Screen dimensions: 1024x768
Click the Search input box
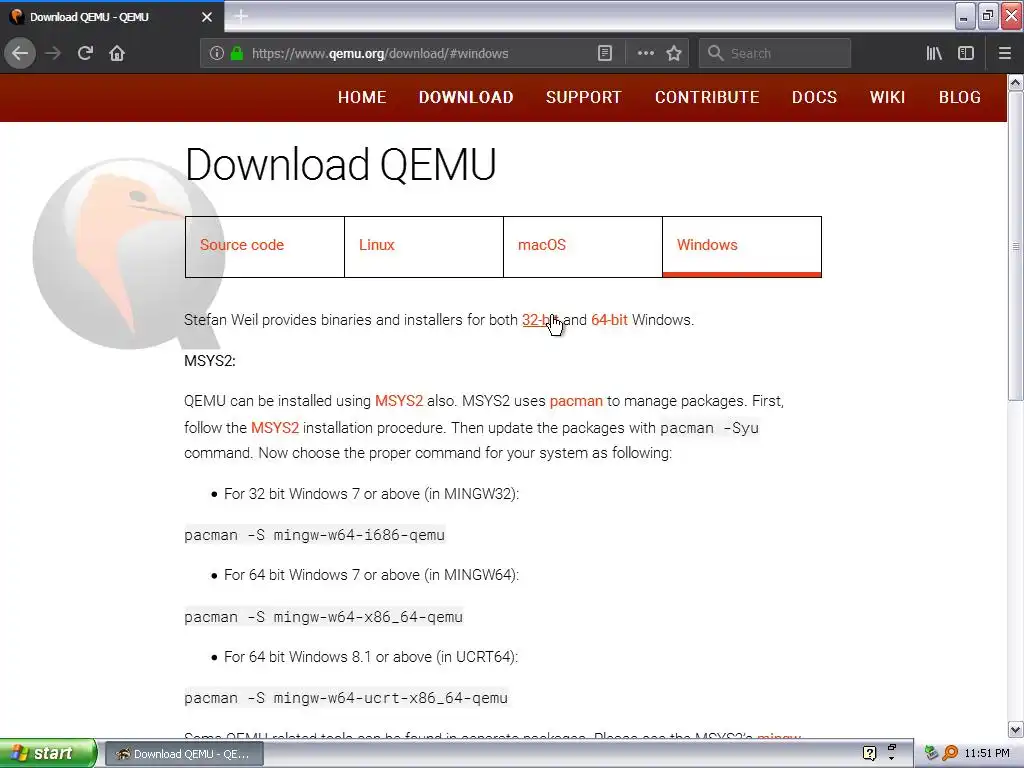click(x=775, y=54)
